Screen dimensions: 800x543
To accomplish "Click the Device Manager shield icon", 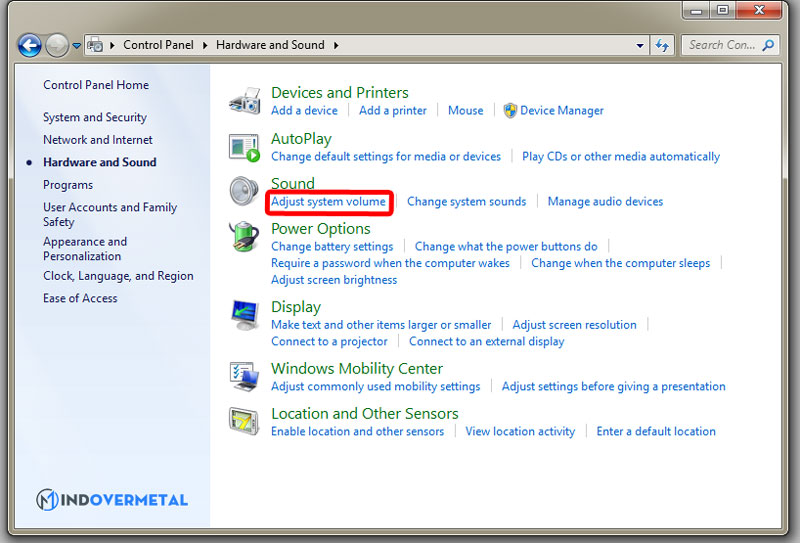I will click(510, 110).
